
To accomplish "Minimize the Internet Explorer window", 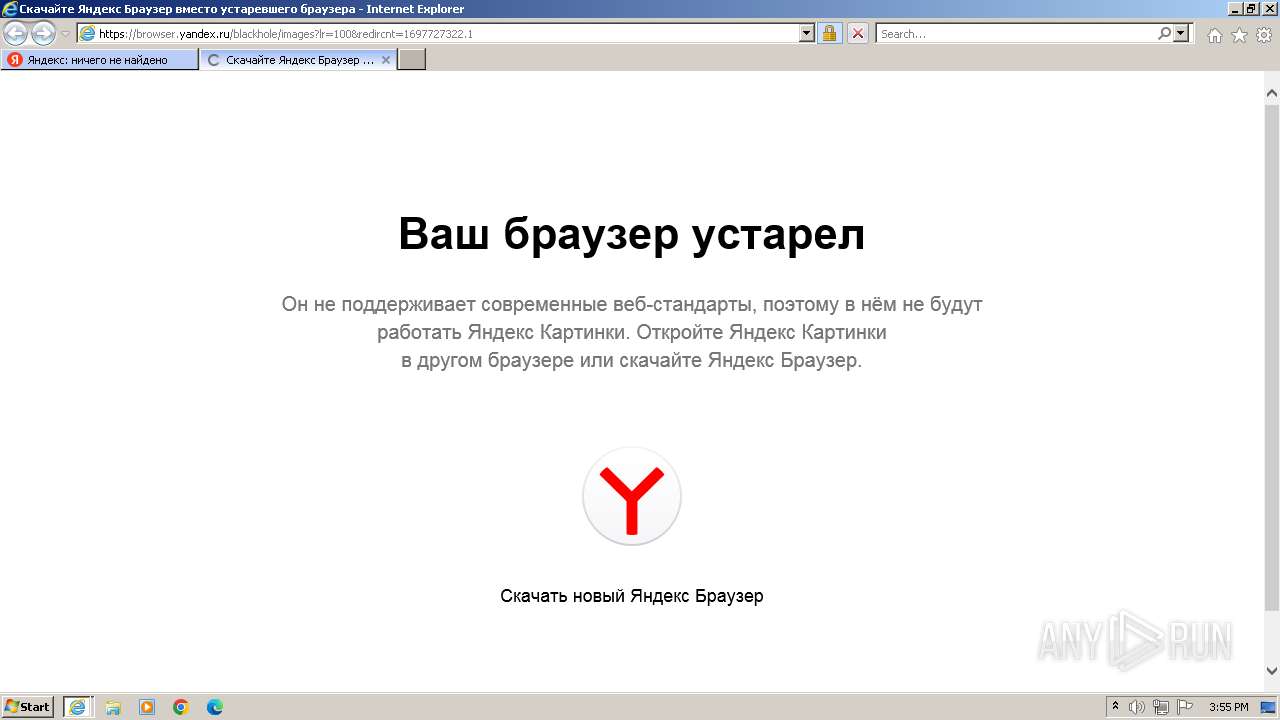I will coord(1234,8).
